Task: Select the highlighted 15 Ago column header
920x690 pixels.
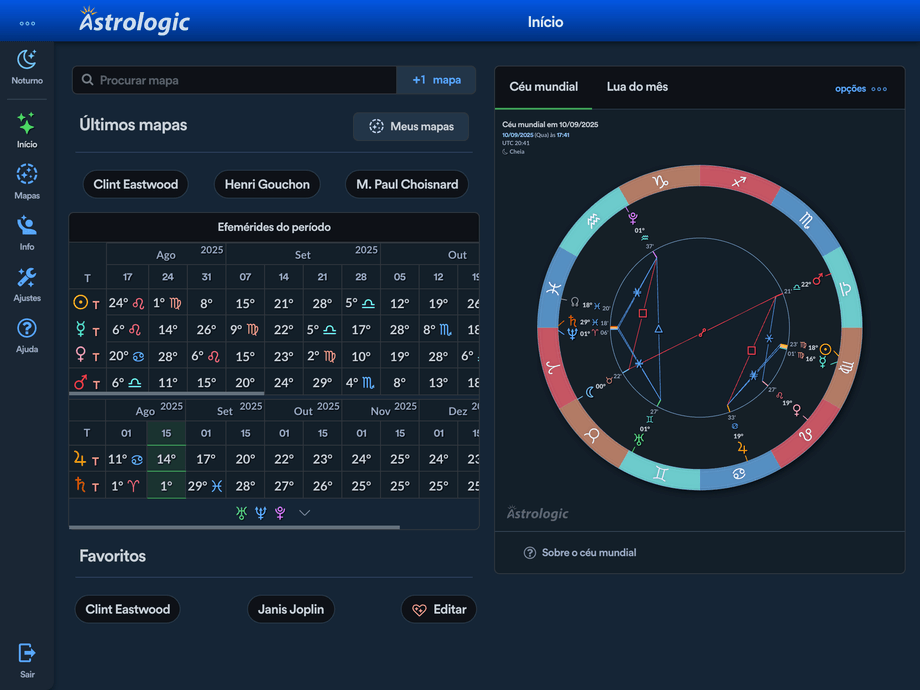Action: [166, 433]
